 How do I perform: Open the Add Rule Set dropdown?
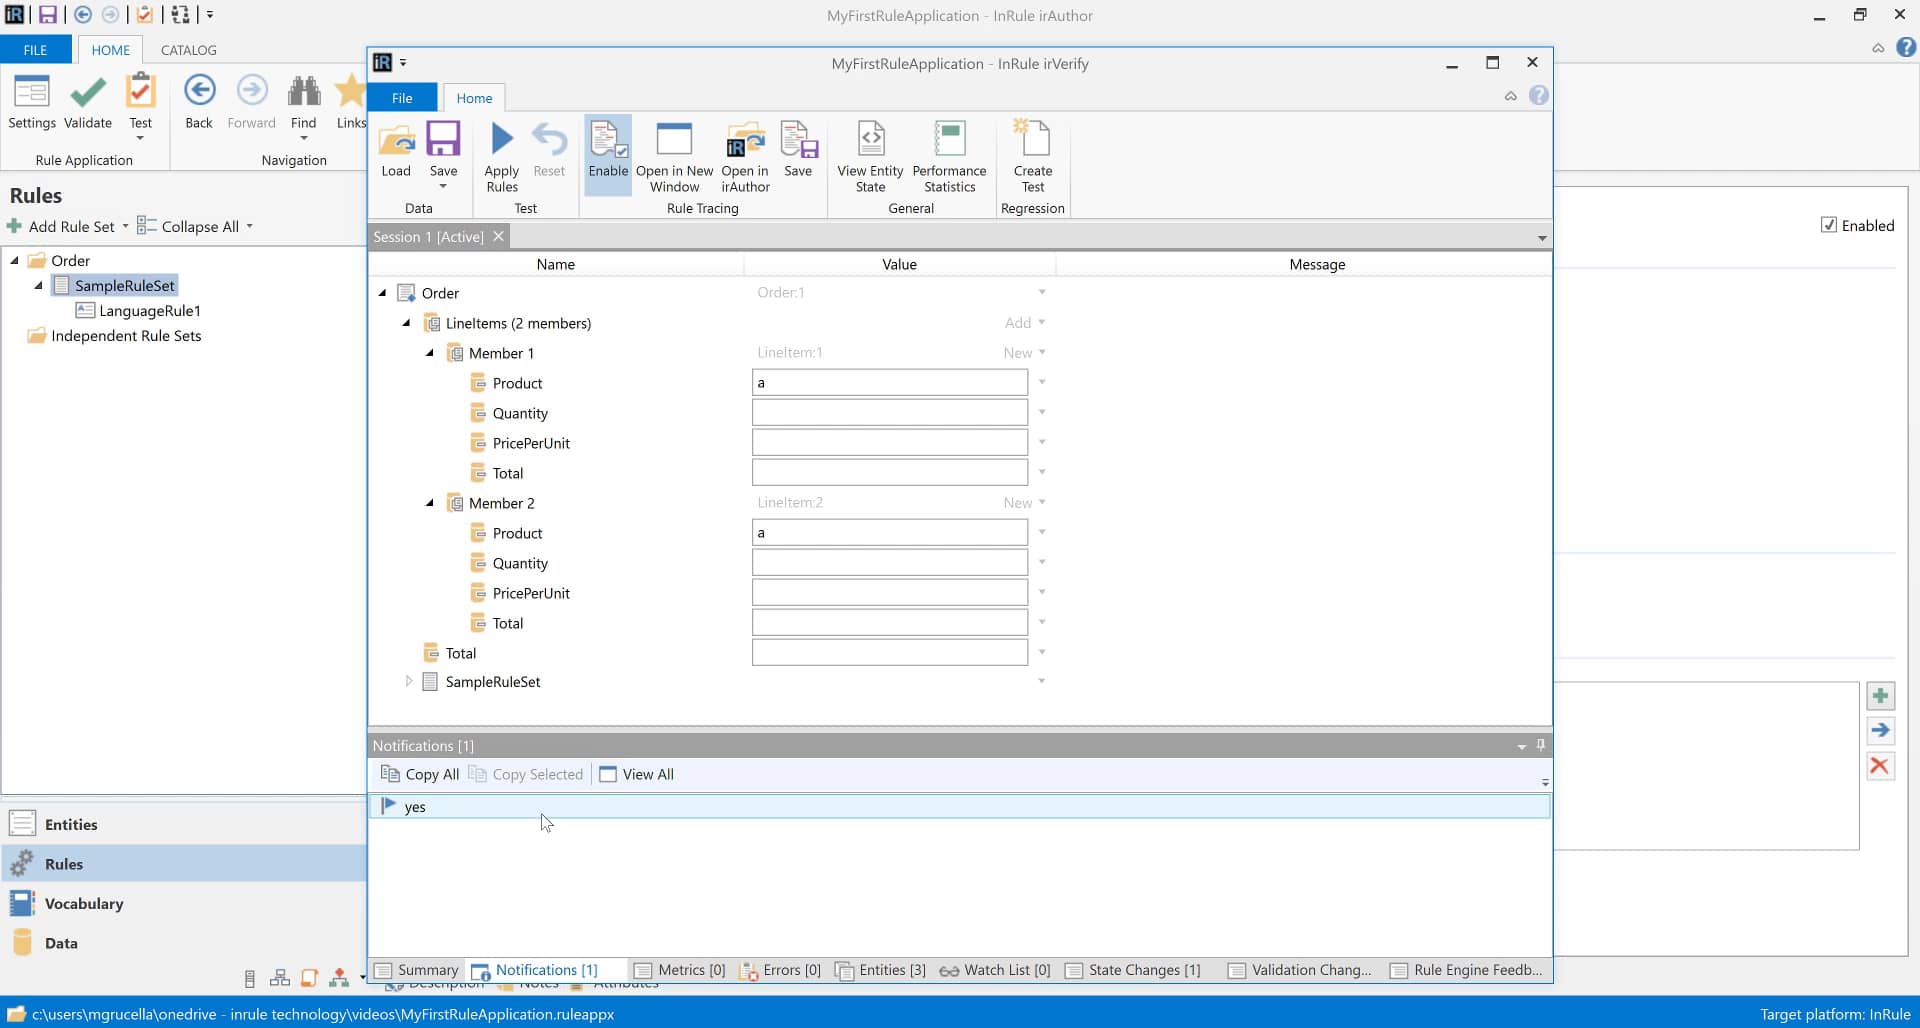coord(126,226)
